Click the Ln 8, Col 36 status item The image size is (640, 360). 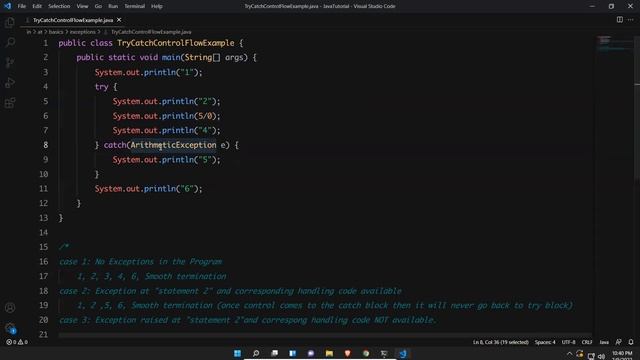coord(500,342)
